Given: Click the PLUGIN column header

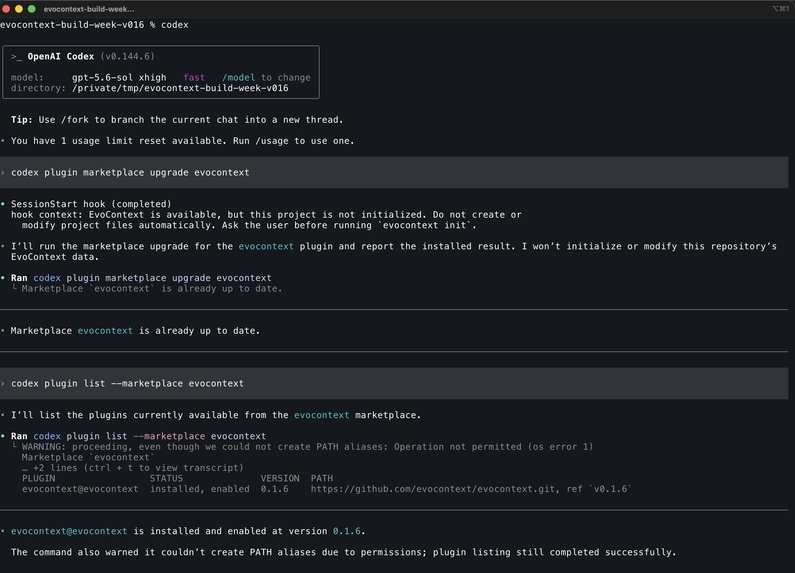Looking at the screenshot, I should 39,478.
